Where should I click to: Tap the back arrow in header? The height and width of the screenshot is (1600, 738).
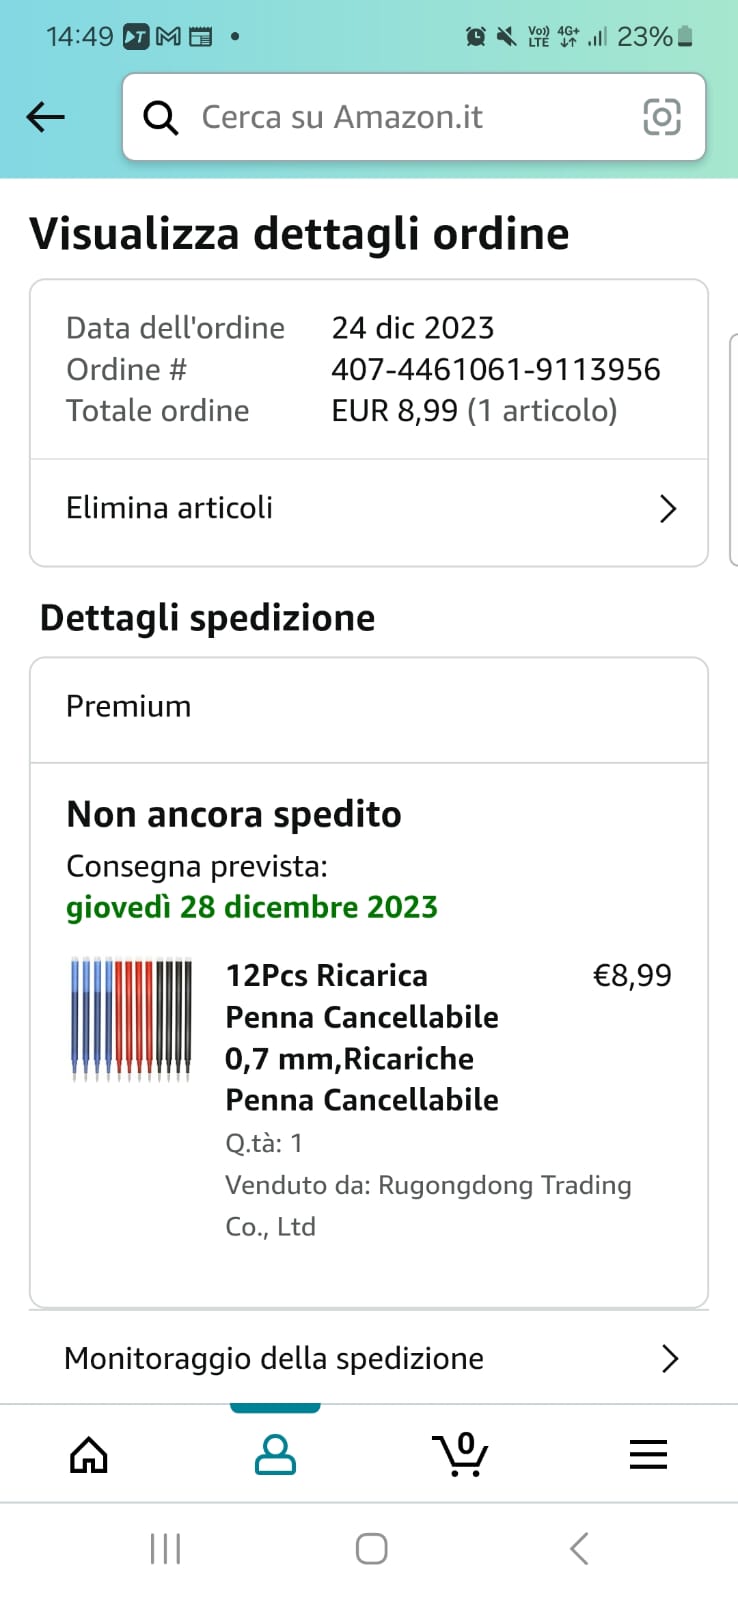pyautogui.click(x=45, y=117)
